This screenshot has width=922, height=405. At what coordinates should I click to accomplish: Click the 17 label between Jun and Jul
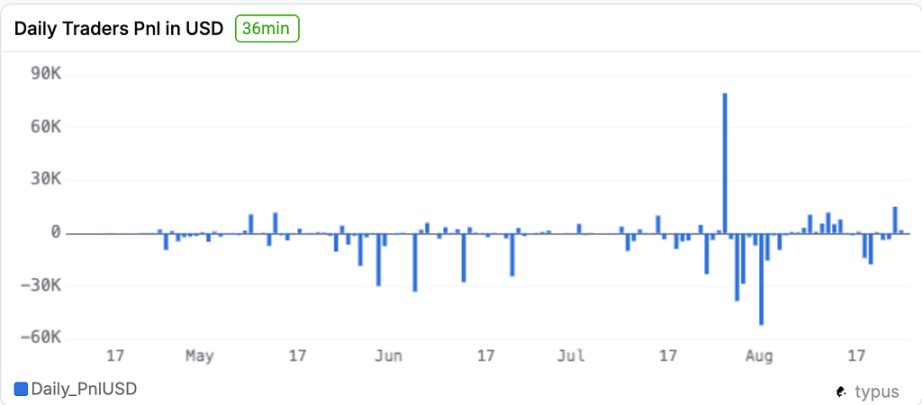click(x=486, y=355)
